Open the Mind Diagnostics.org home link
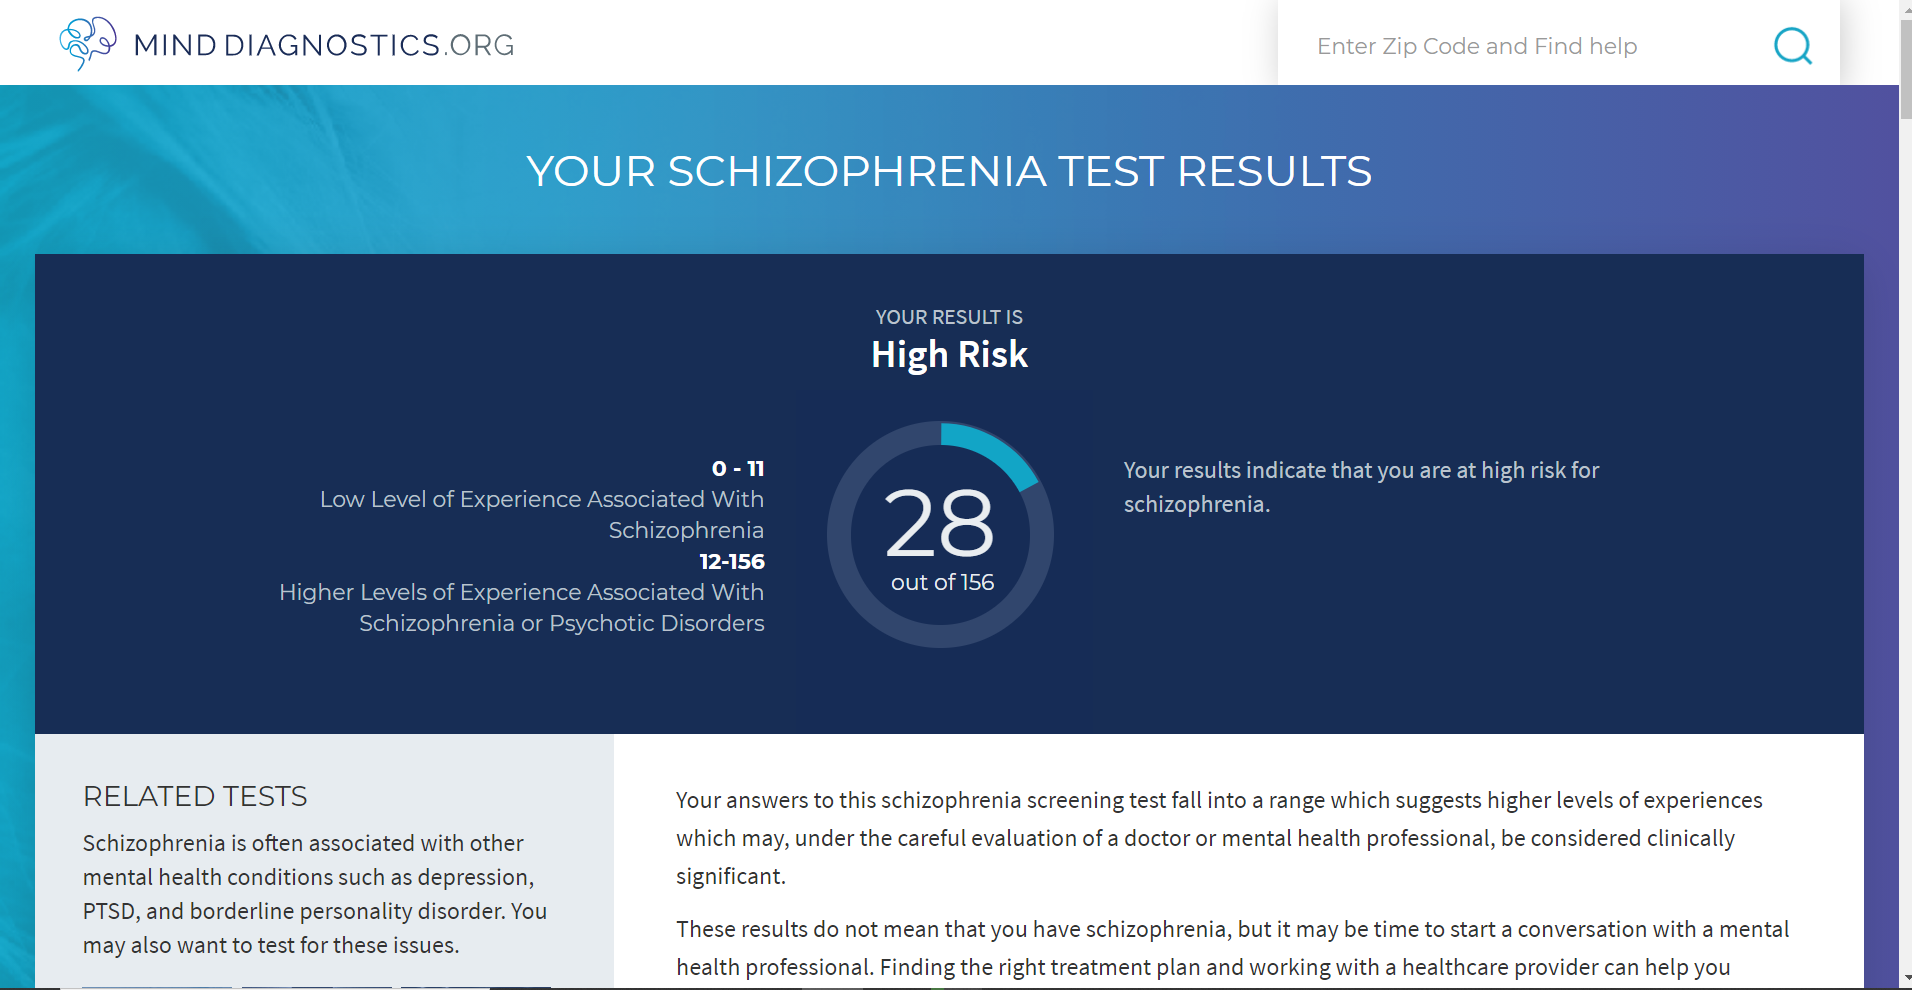The height and width of the screenshot is (990, 1912). (x=286, y=44)
